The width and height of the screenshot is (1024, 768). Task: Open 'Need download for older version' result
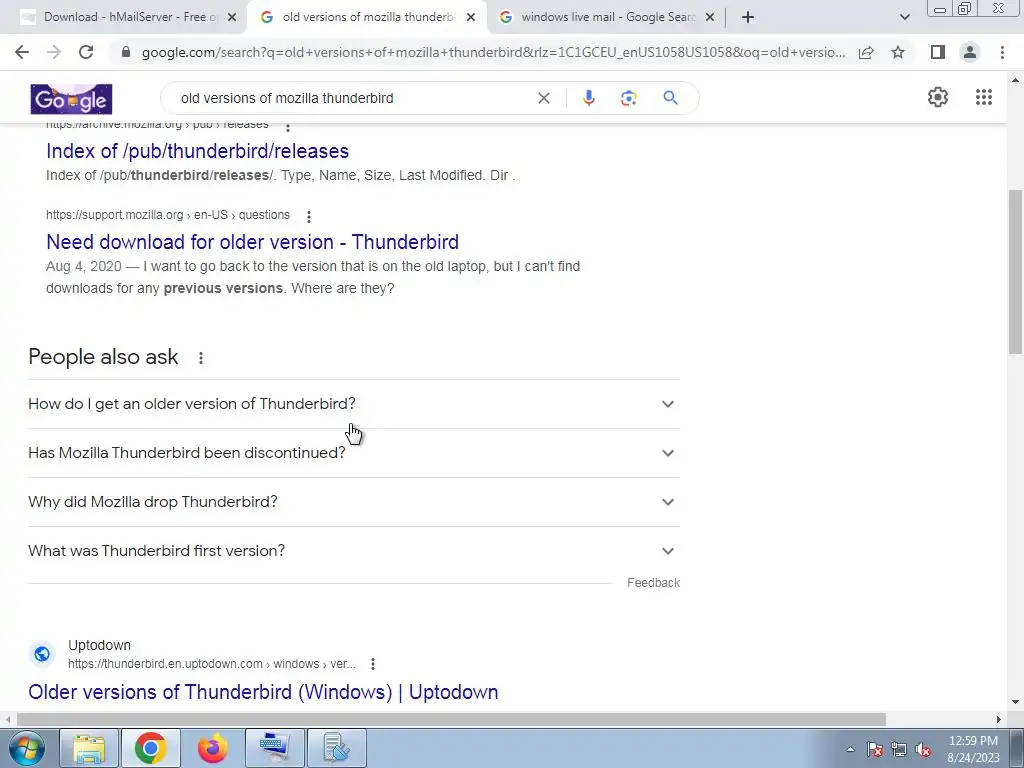(x=252, y=242)
